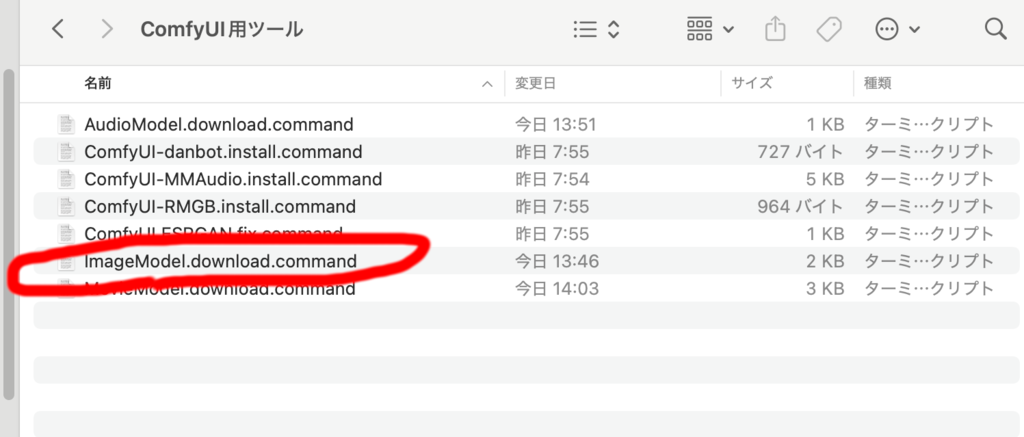Click ComfyUI-MMAudio.install.command file icon
The image size is (1024, 437).
click(66, 179)
